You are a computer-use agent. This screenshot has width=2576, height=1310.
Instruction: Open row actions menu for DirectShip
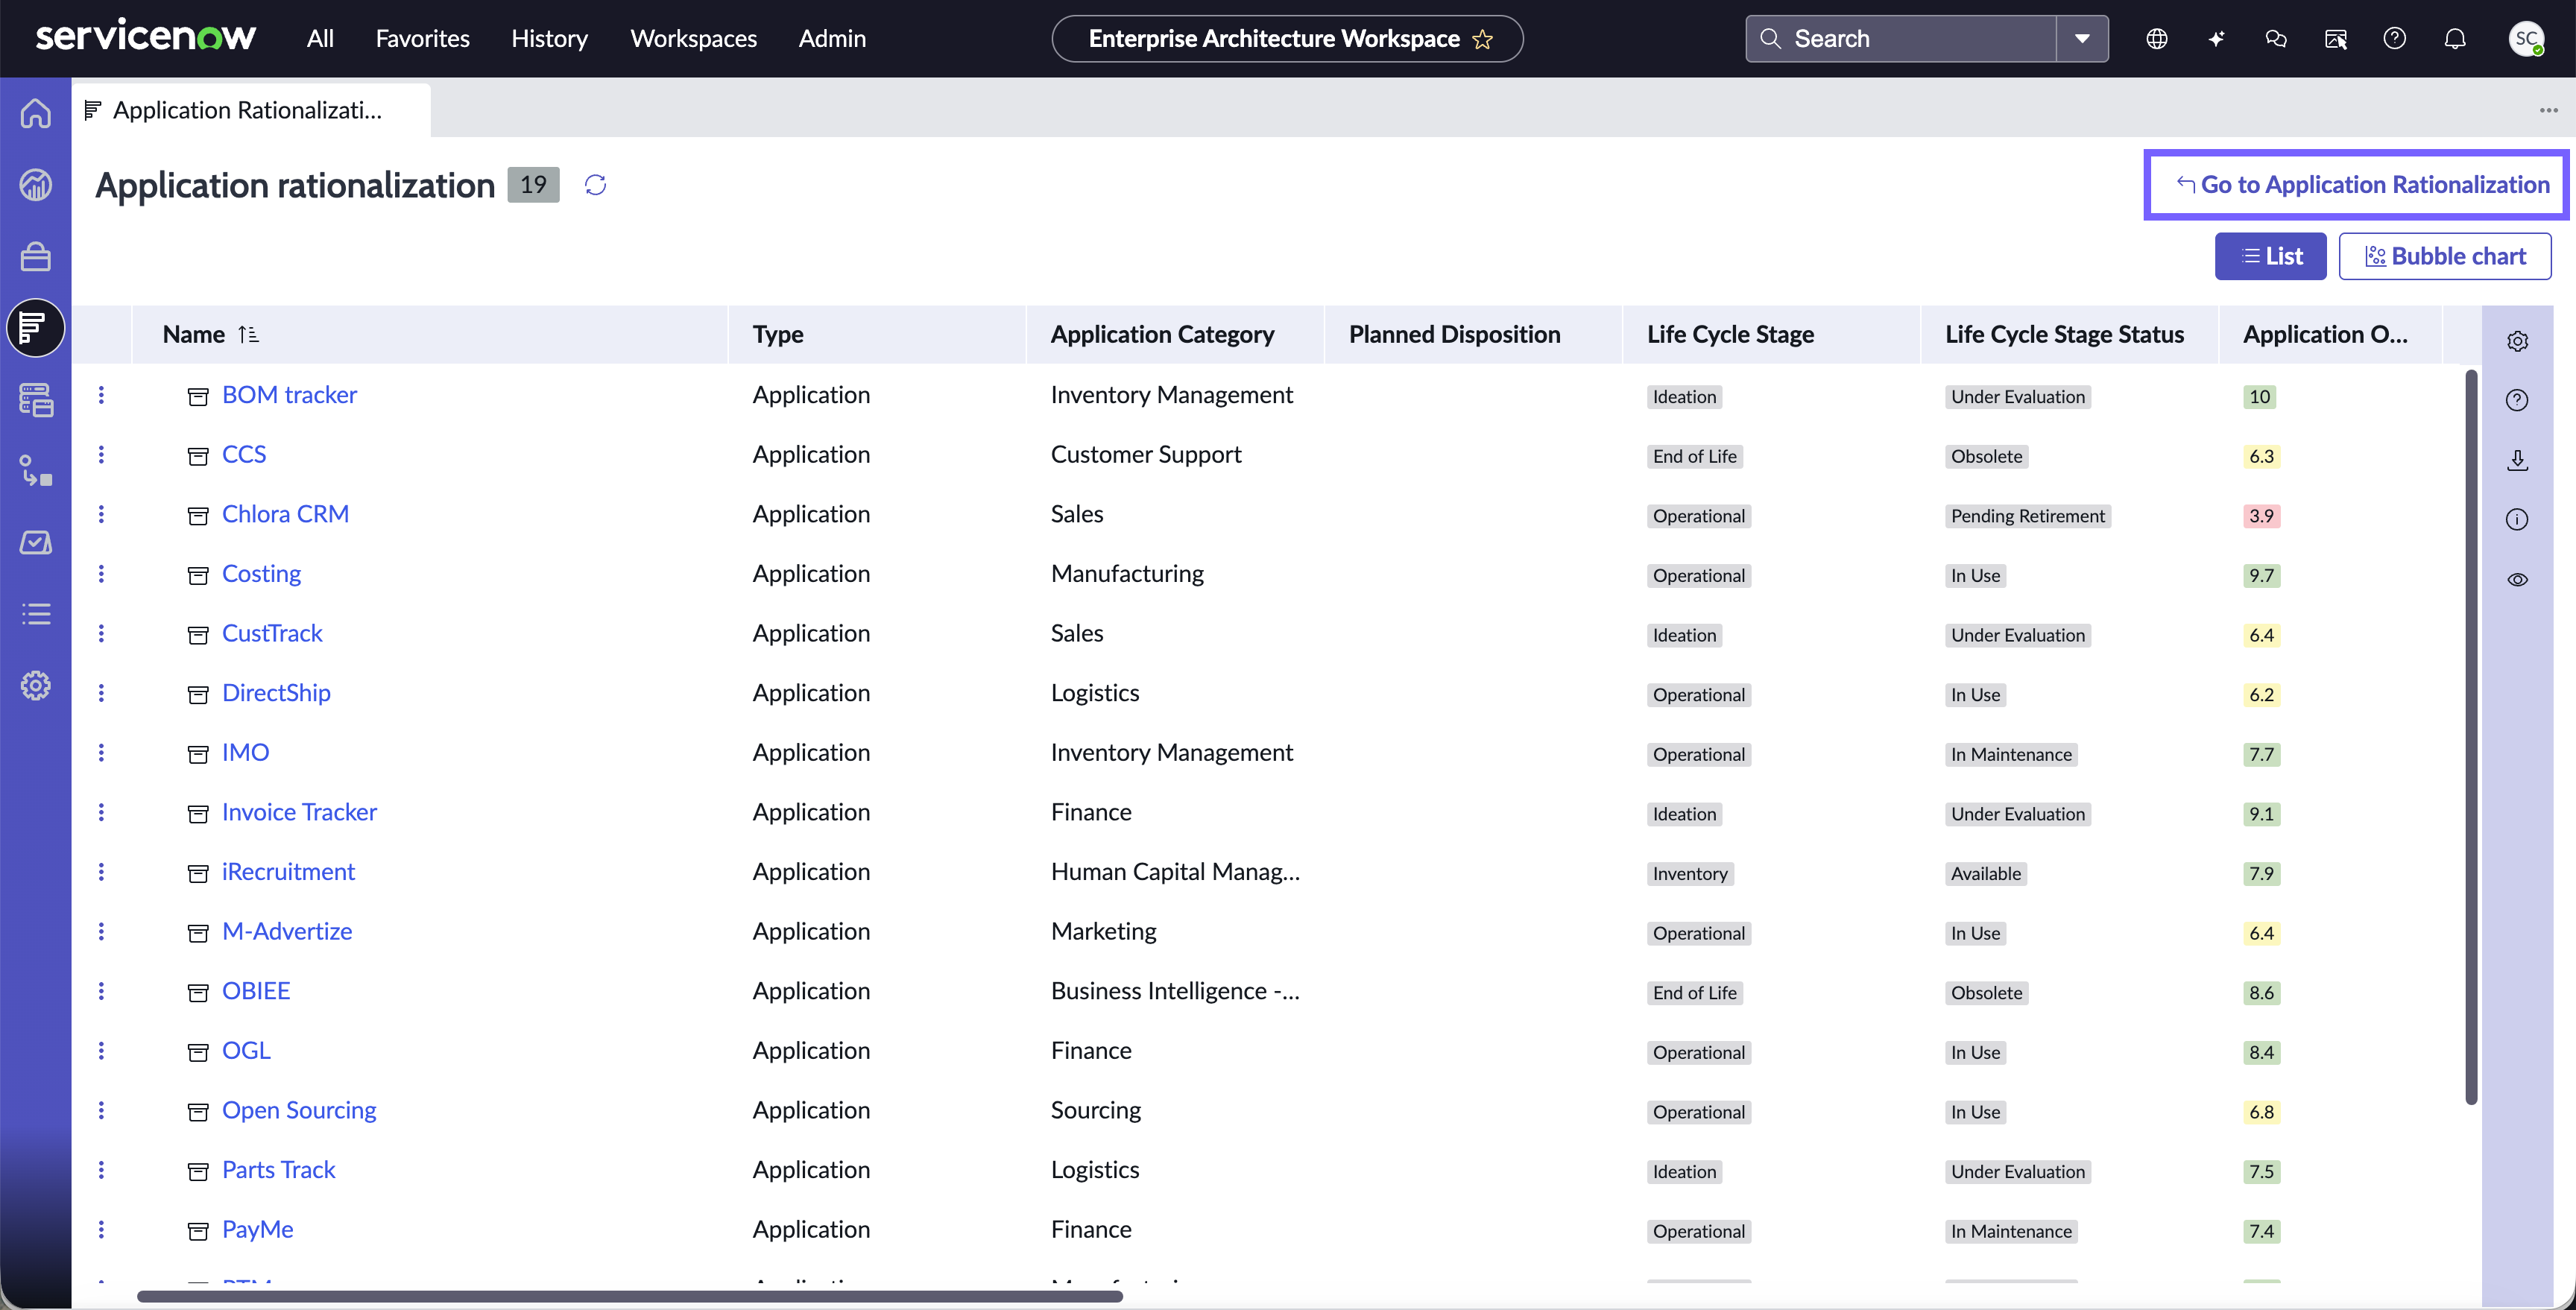click(101, 693)
